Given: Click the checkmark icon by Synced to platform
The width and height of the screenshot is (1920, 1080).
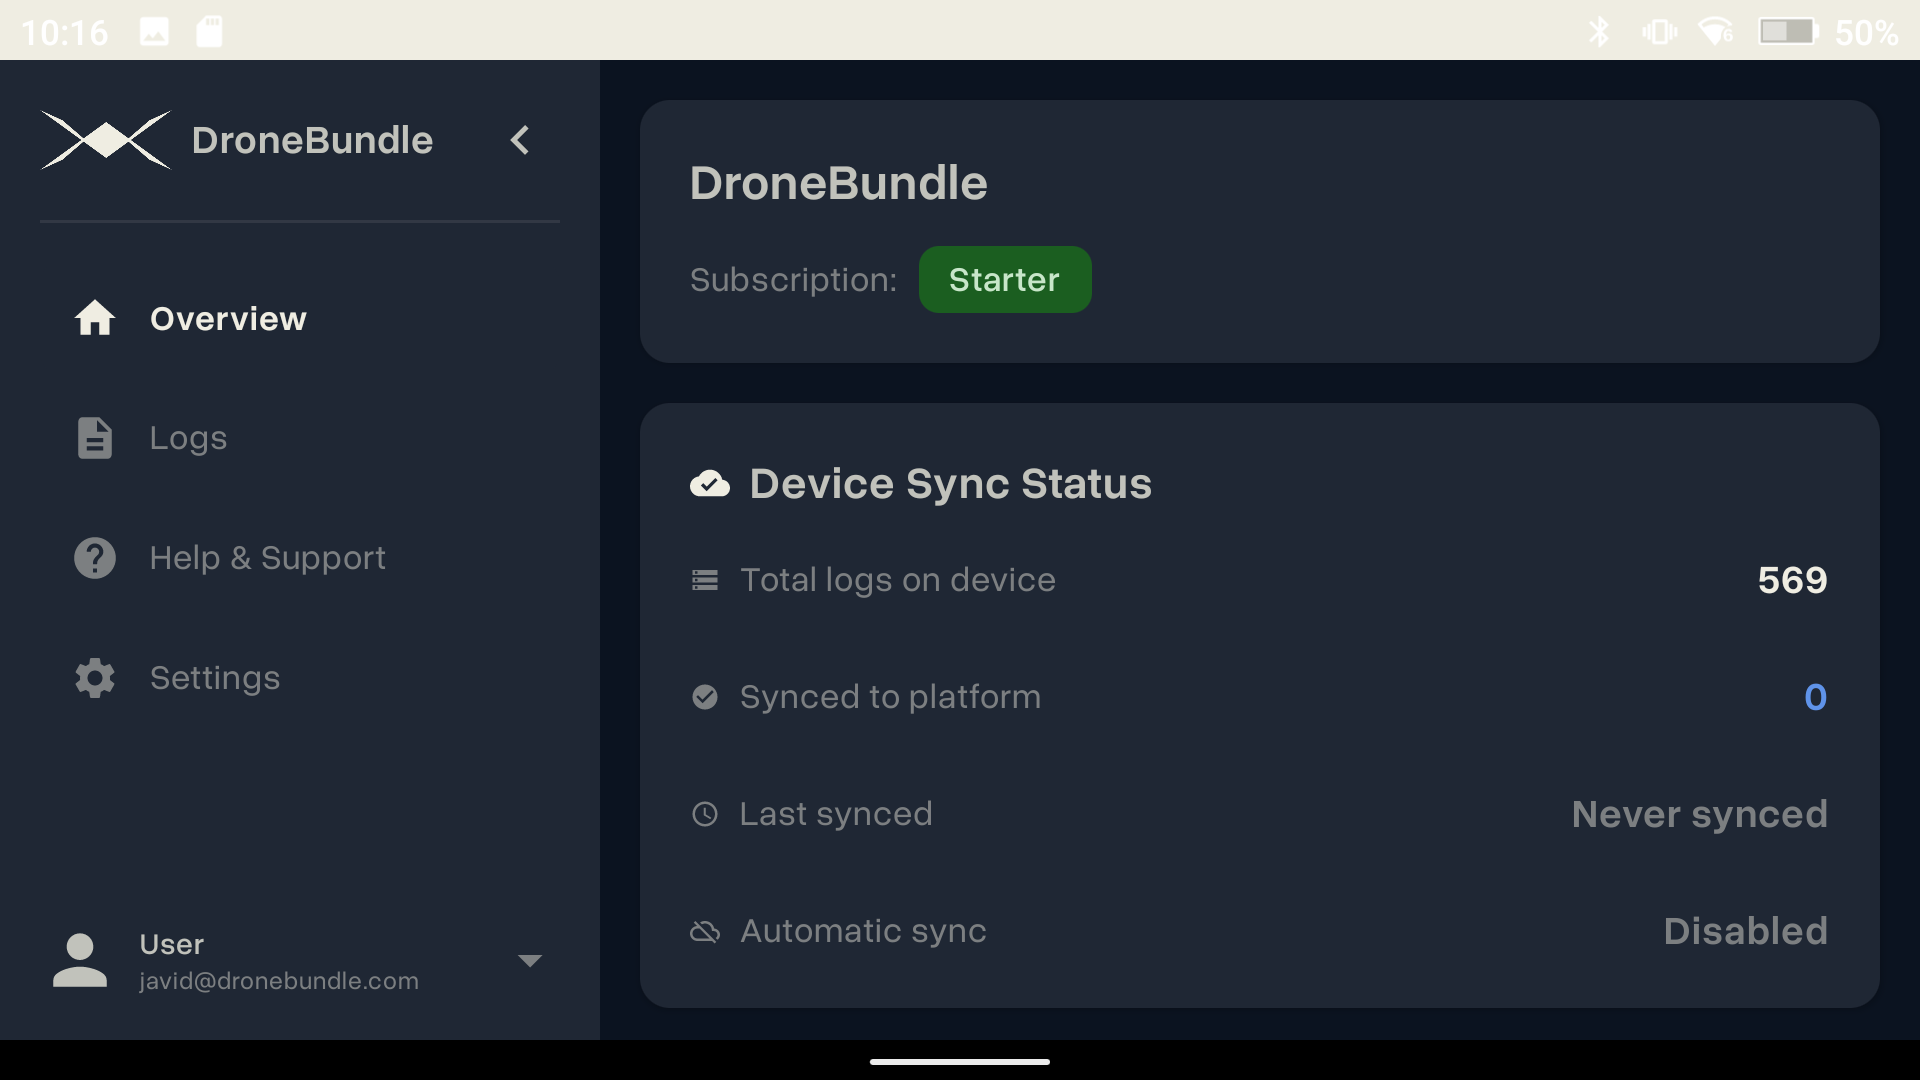Looking at the screenshot, I should click(706, 697).
